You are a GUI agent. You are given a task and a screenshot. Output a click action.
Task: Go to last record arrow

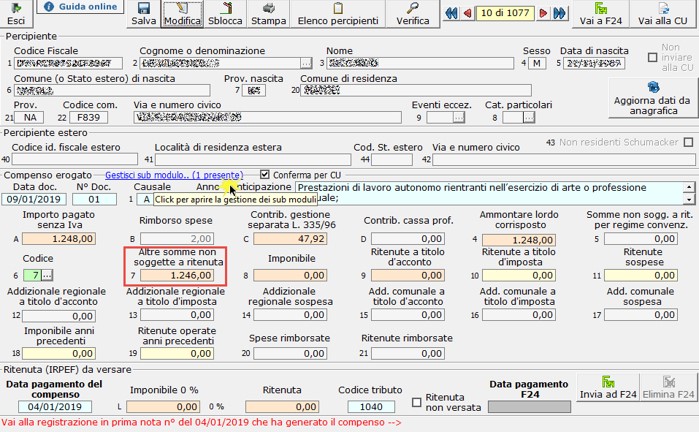[559, 13]
